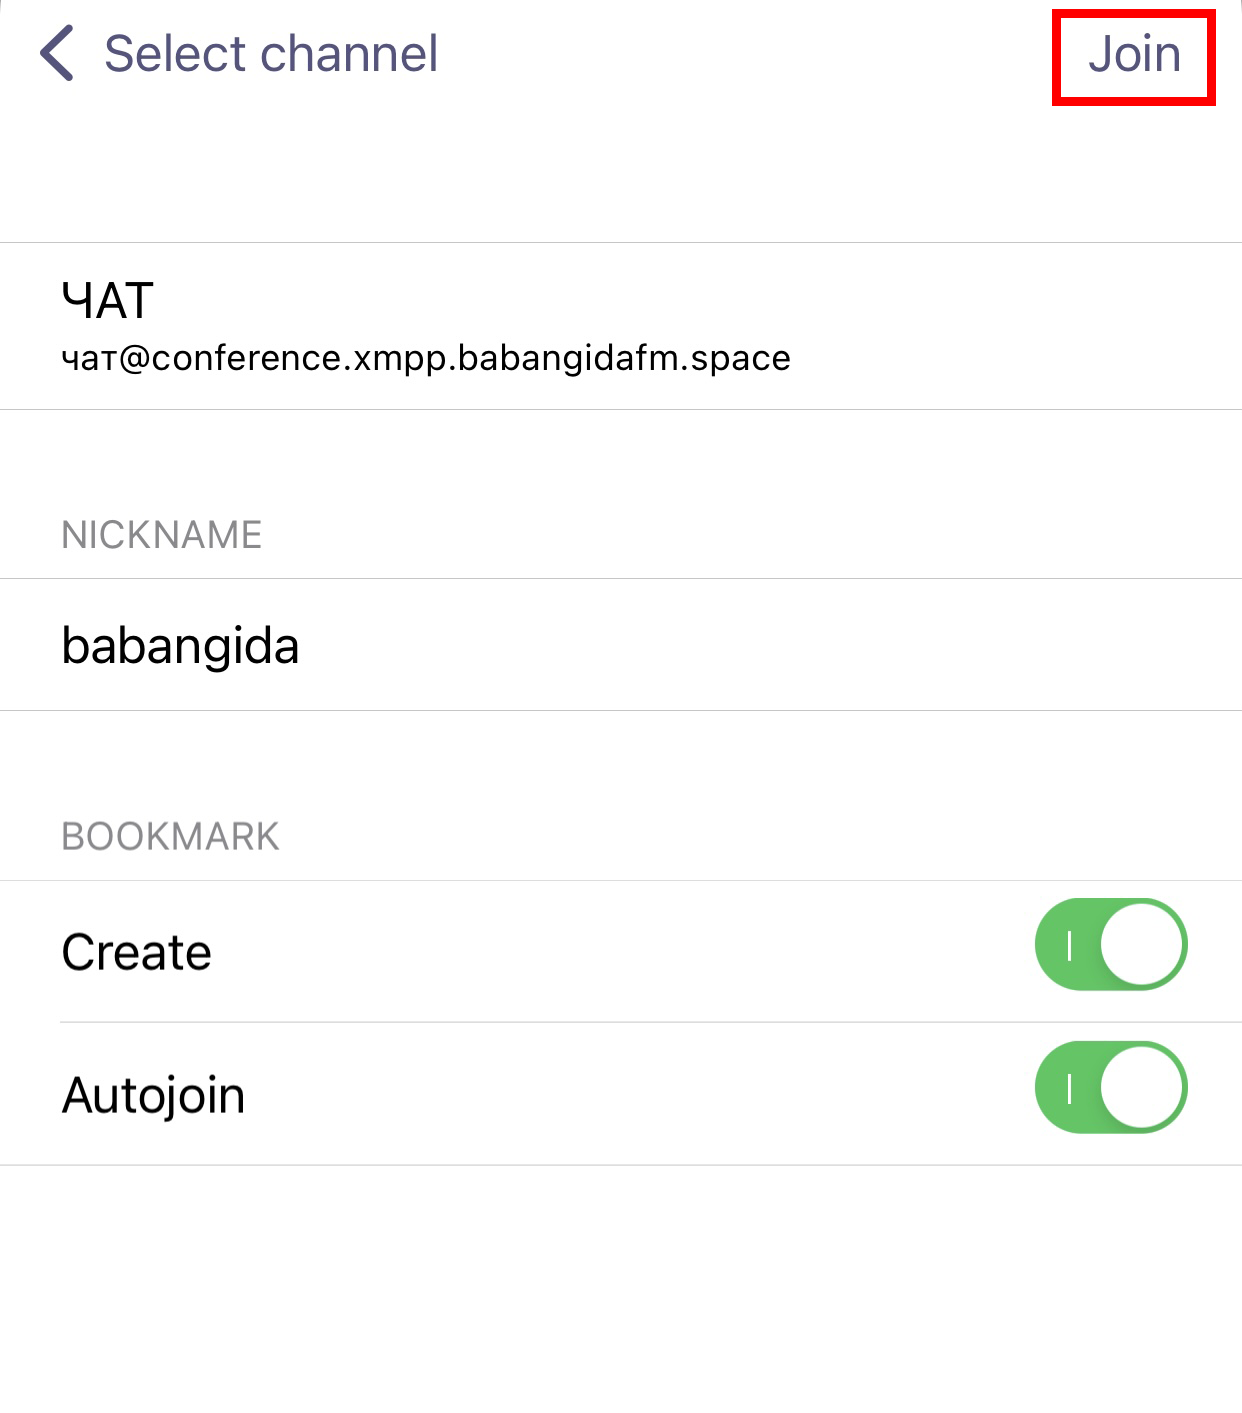Click the Autojoin label text

pyautogui.click(x=154, y=1095)
